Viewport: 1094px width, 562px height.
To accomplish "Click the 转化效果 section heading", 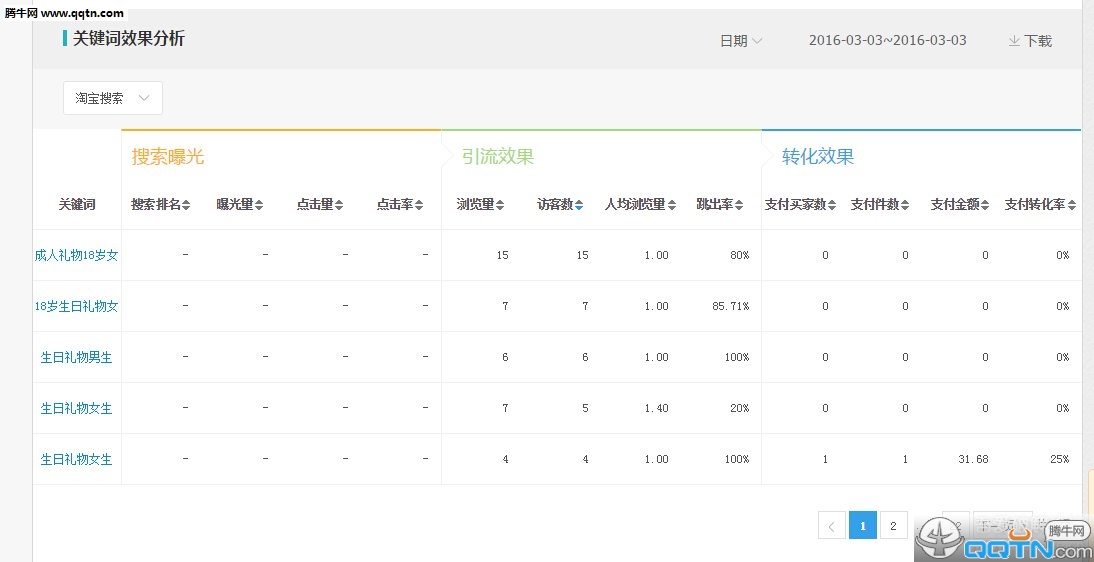I will click(818, 156).
